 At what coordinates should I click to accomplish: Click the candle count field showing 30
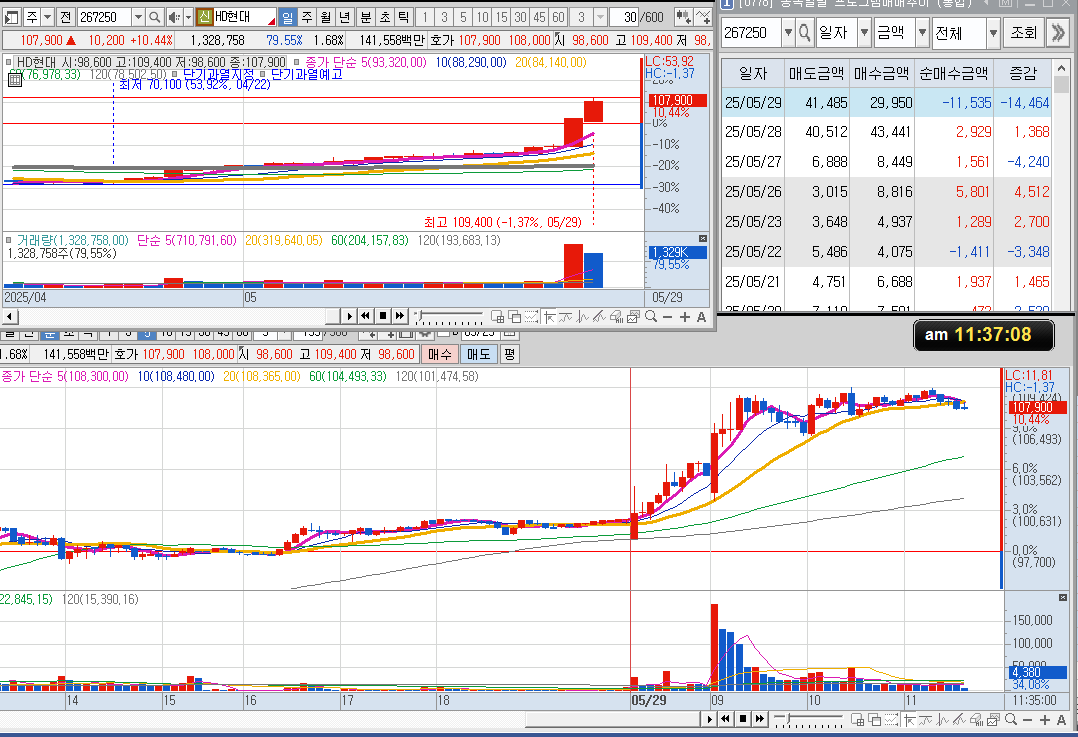click(624, 16)
